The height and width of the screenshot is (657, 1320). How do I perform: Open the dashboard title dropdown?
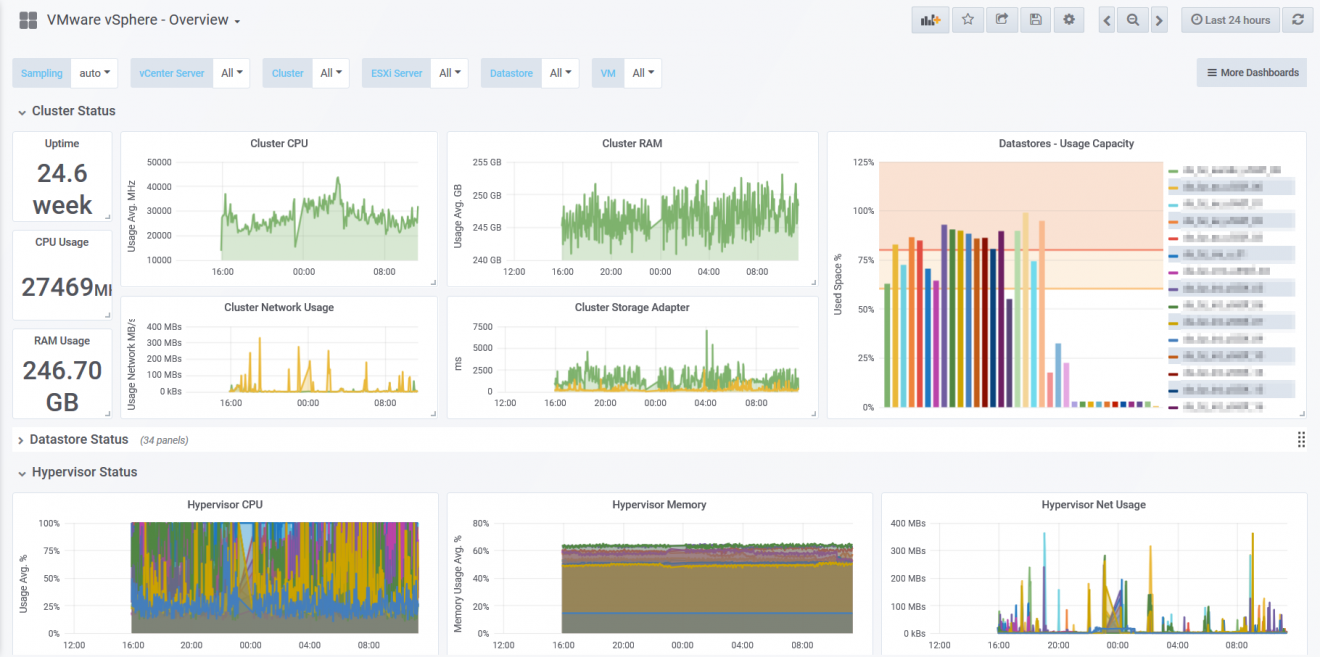tap(236, 19)
